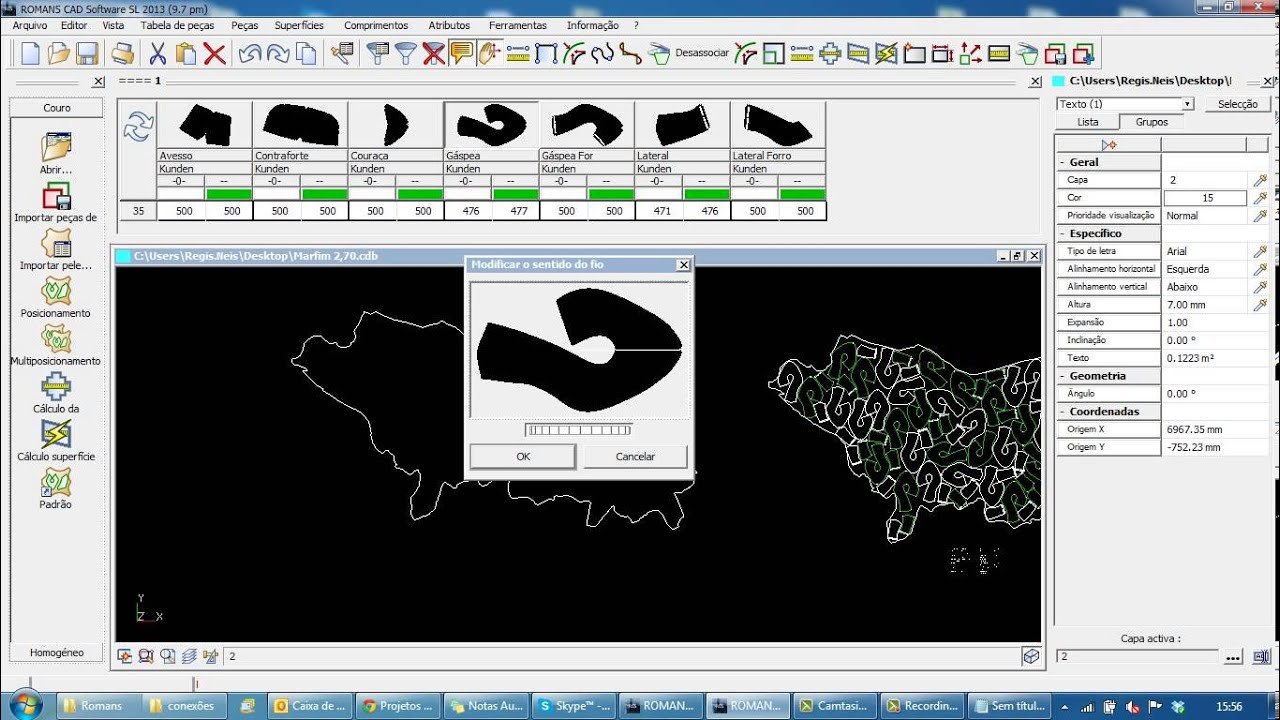Screen dimensions: 1280x720
Task: Click the Copy pages icon
Action: (x=306, y=54)
